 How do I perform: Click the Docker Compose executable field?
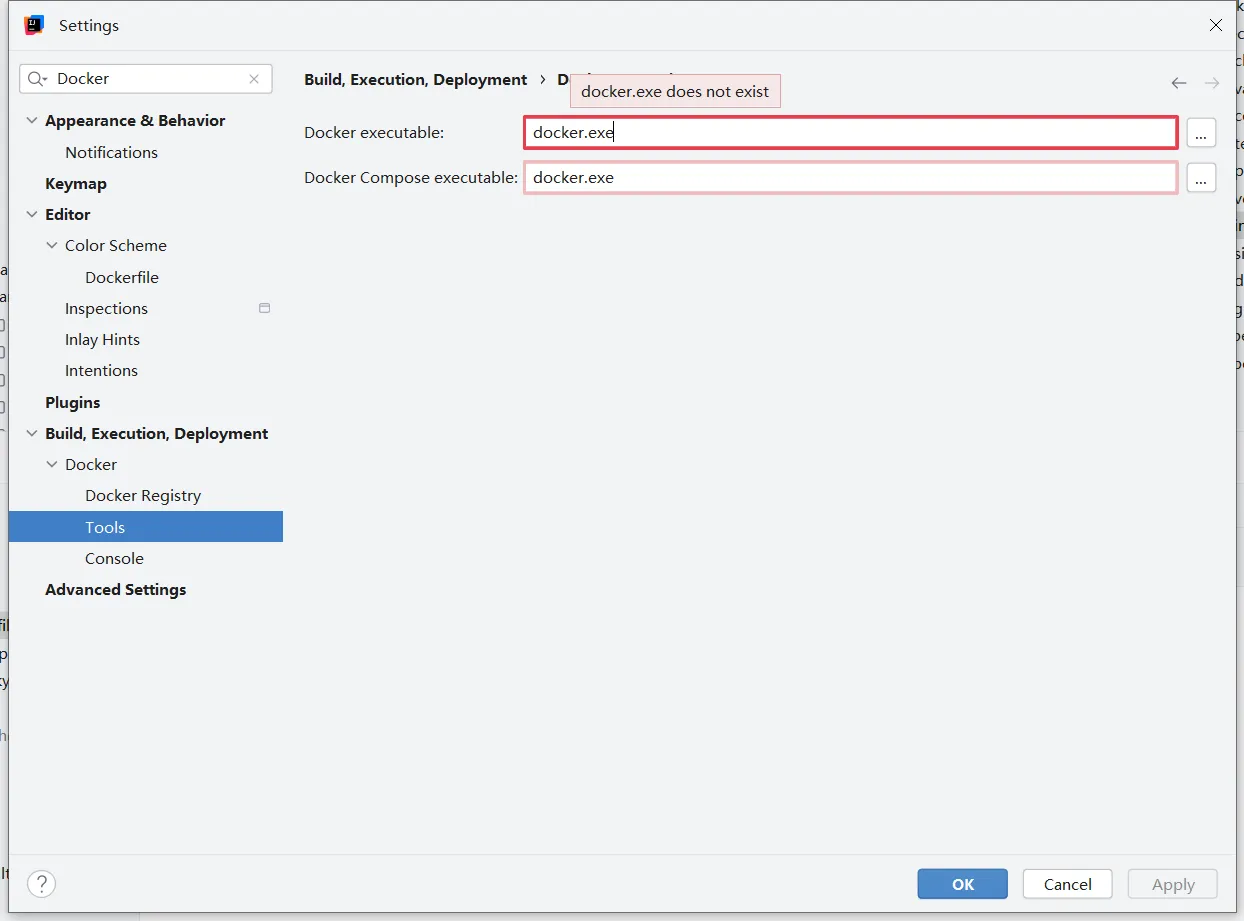coord(851,177)
